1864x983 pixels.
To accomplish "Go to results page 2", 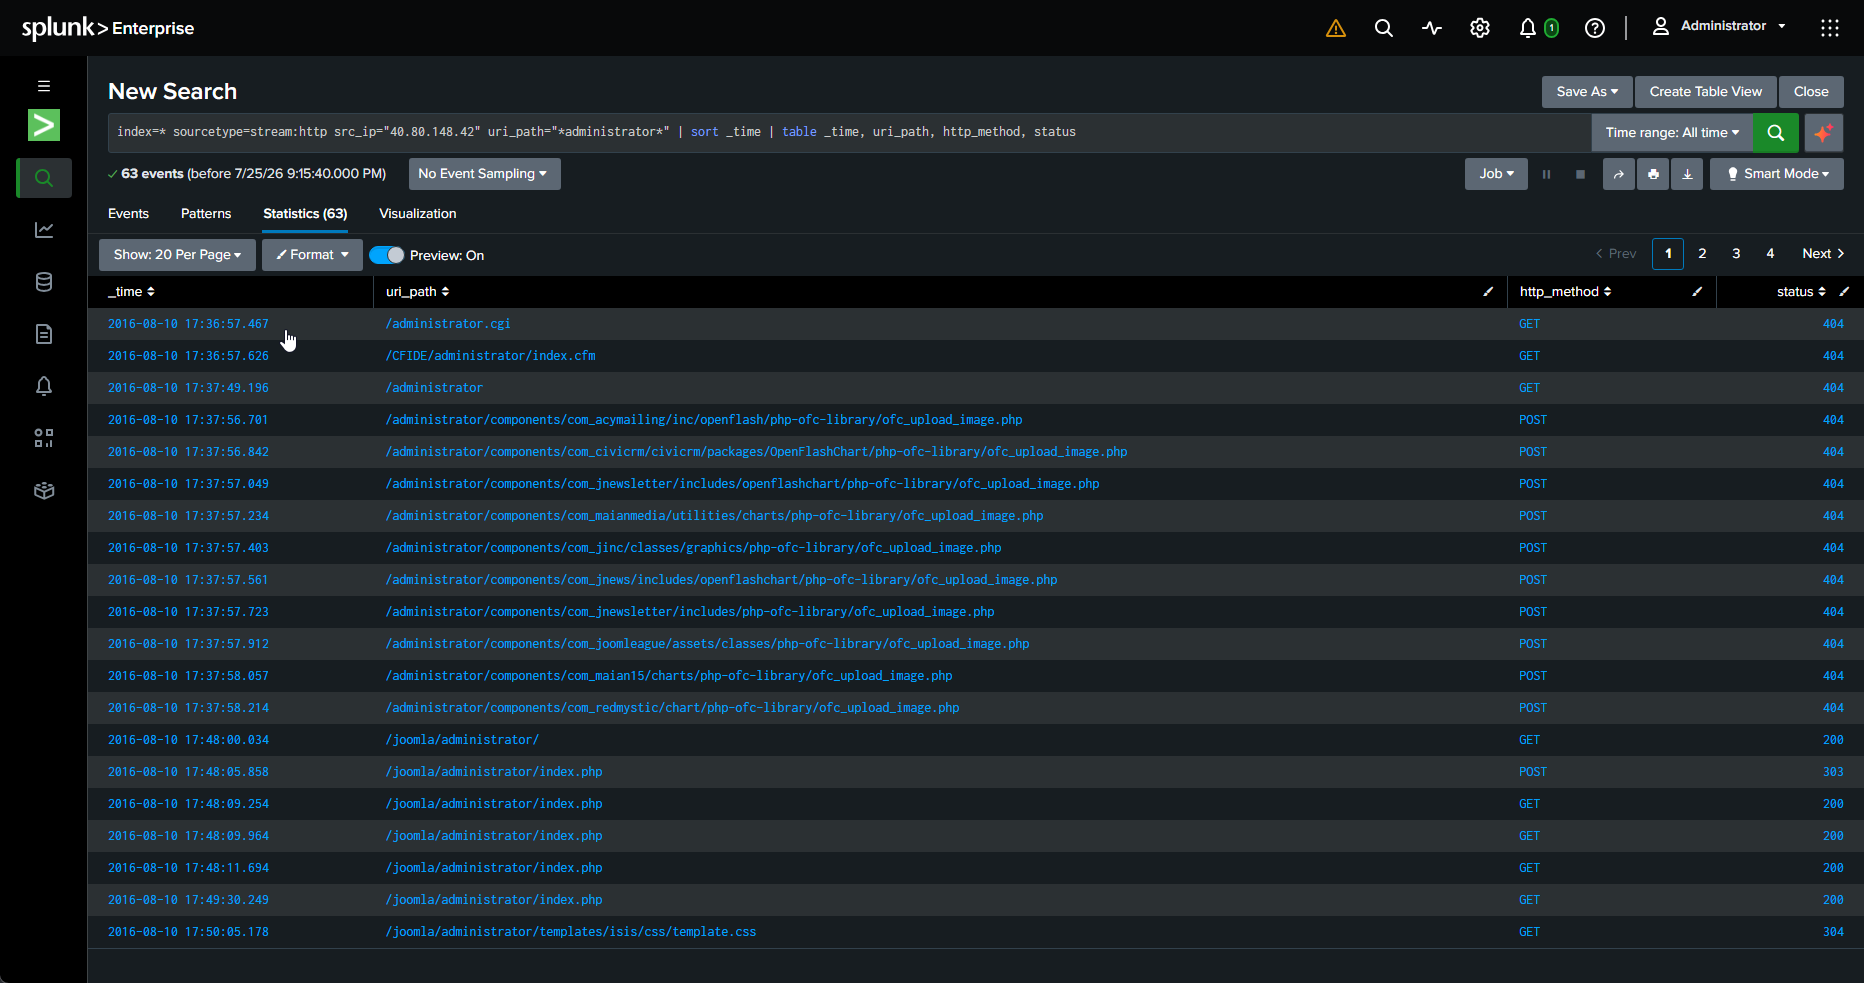I will coord(1702,254).
